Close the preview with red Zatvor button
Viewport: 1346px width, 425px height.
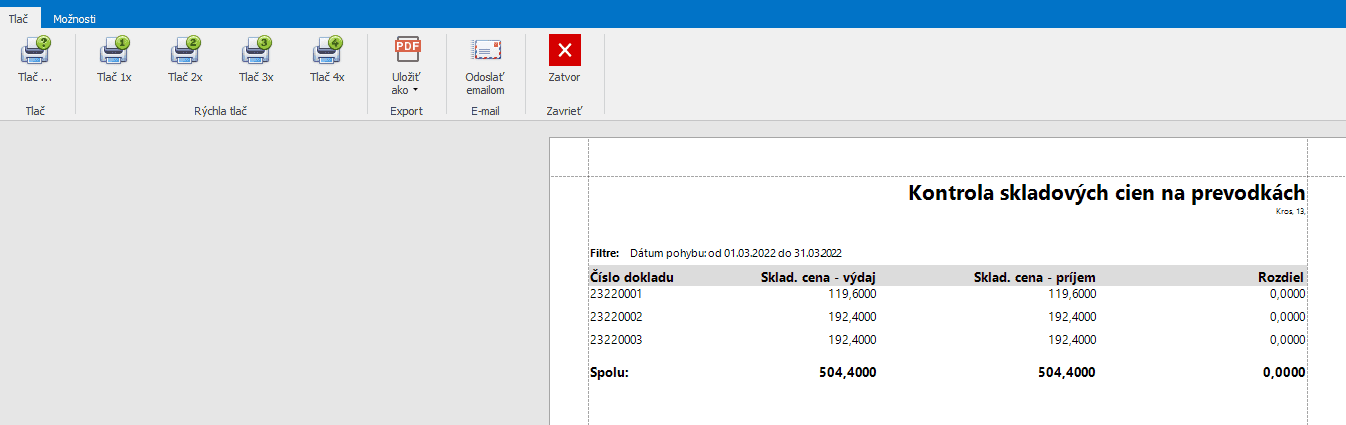[564, 50]
